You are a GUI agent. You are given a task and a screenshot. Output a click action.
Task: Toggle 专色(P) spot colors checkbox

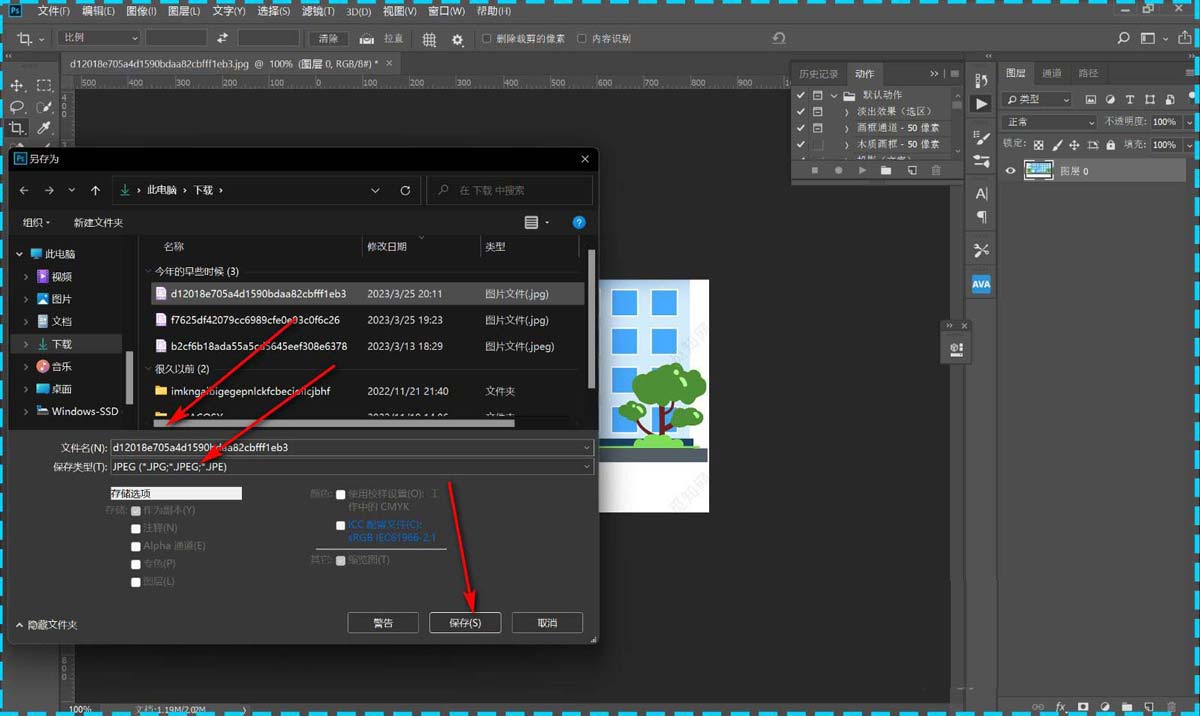[136, 564]
